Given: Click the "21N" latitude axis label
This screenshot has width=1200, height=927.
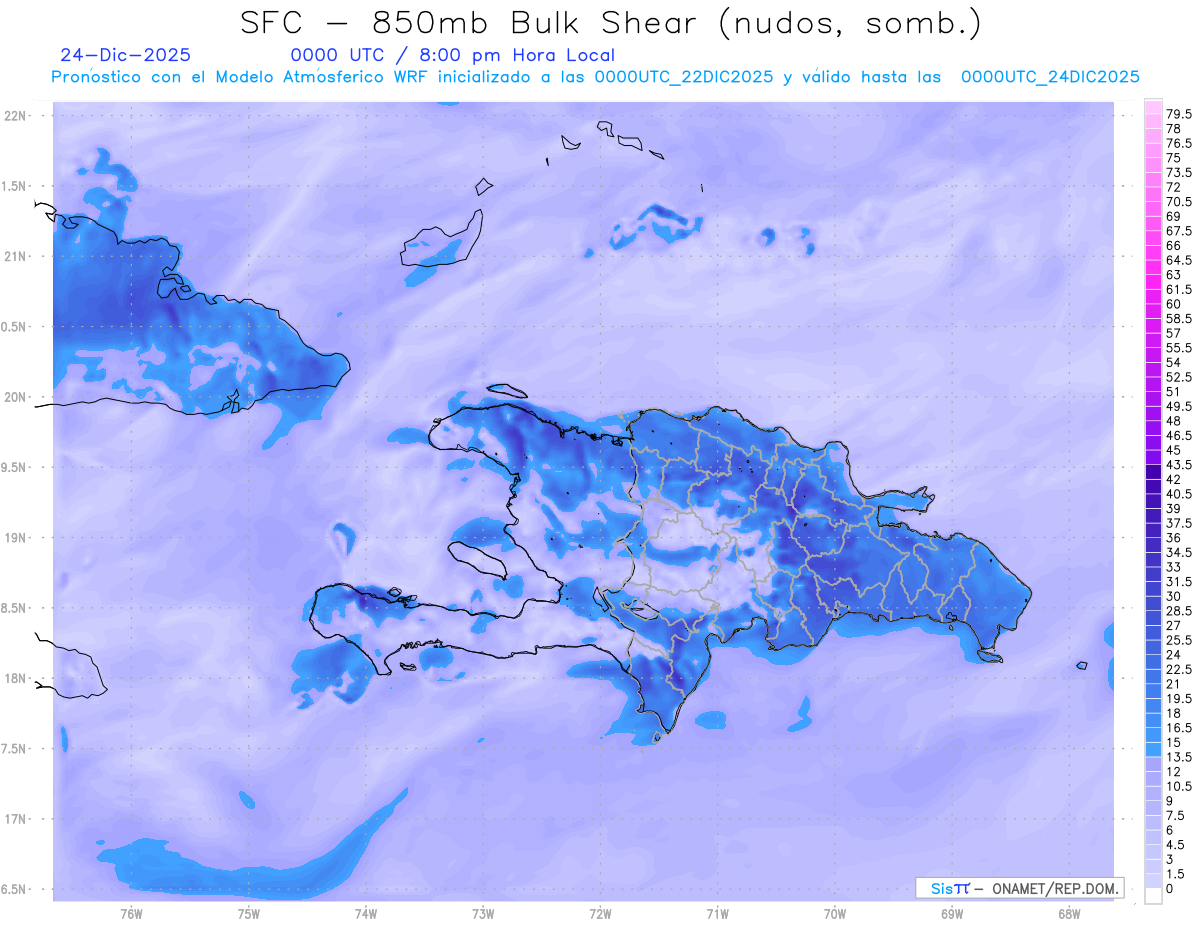Looking at the screenshot, I should [x=17, y=256].
